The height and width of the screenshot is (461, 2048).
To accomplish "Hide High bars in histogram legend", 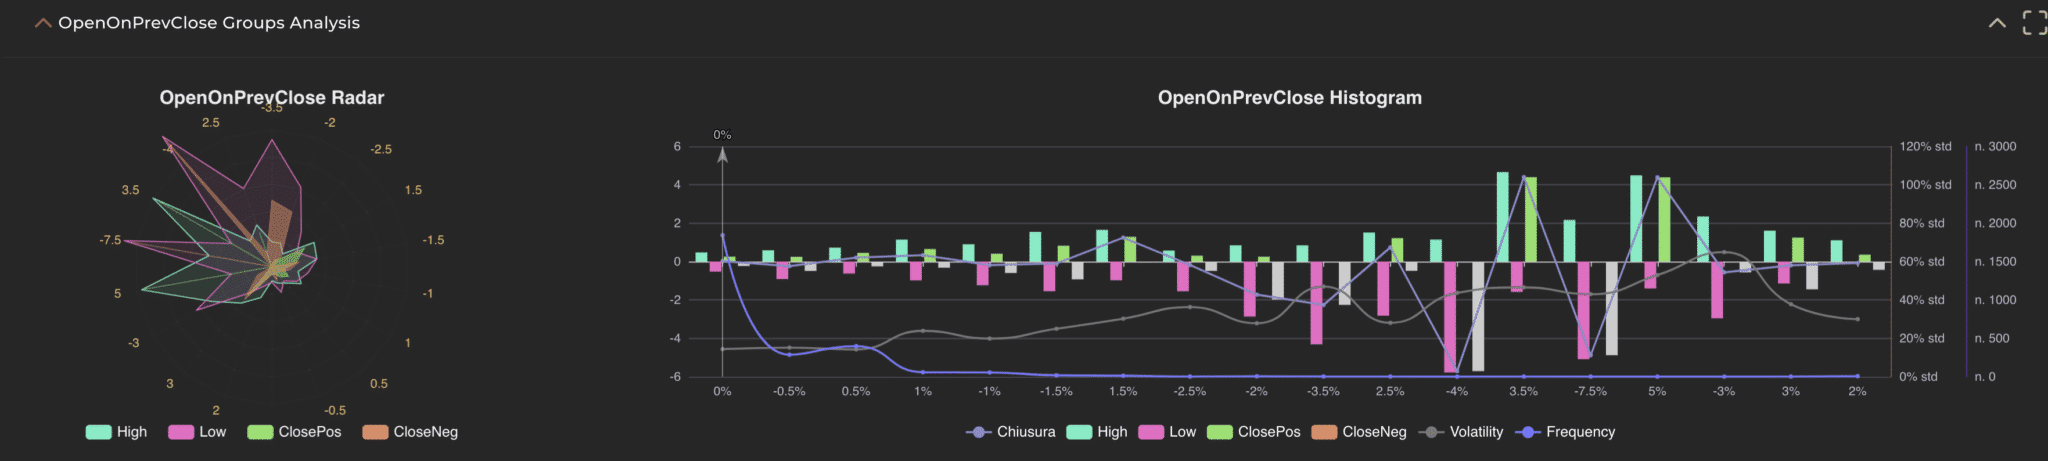I will (x=1097, y=432).
